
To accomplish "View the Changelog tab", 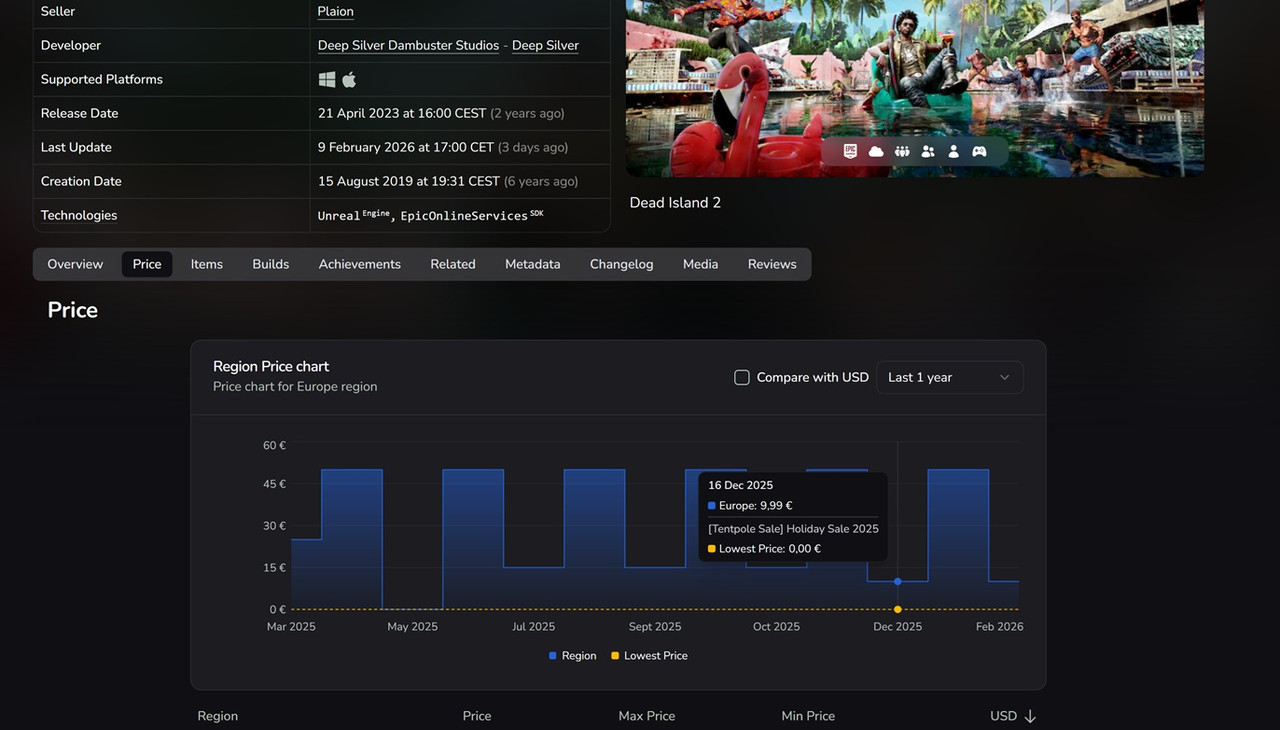I will tap(621, 264).
